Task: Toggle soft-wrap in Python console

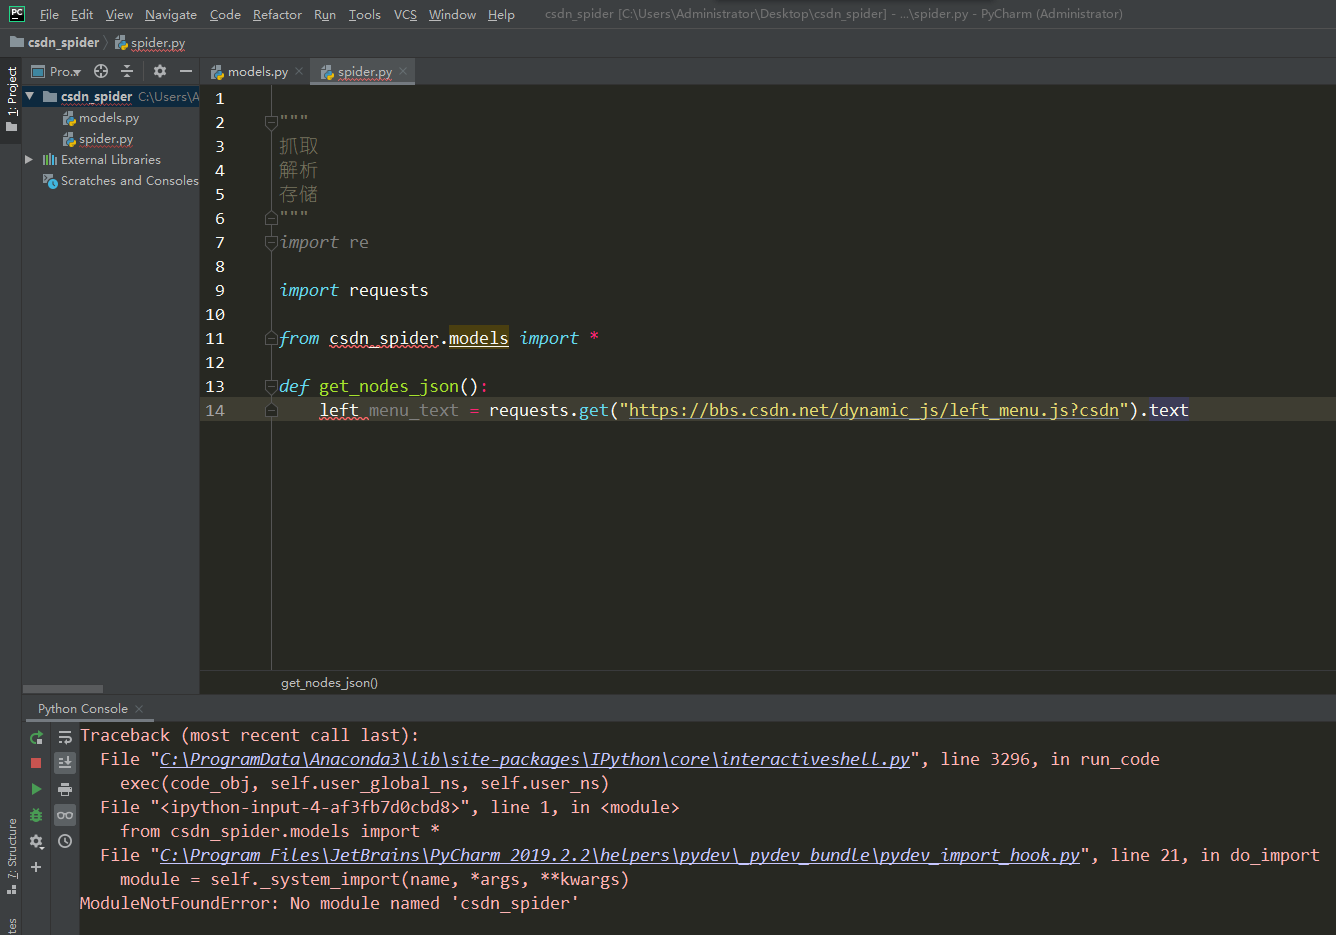Action: click(65, 738)
